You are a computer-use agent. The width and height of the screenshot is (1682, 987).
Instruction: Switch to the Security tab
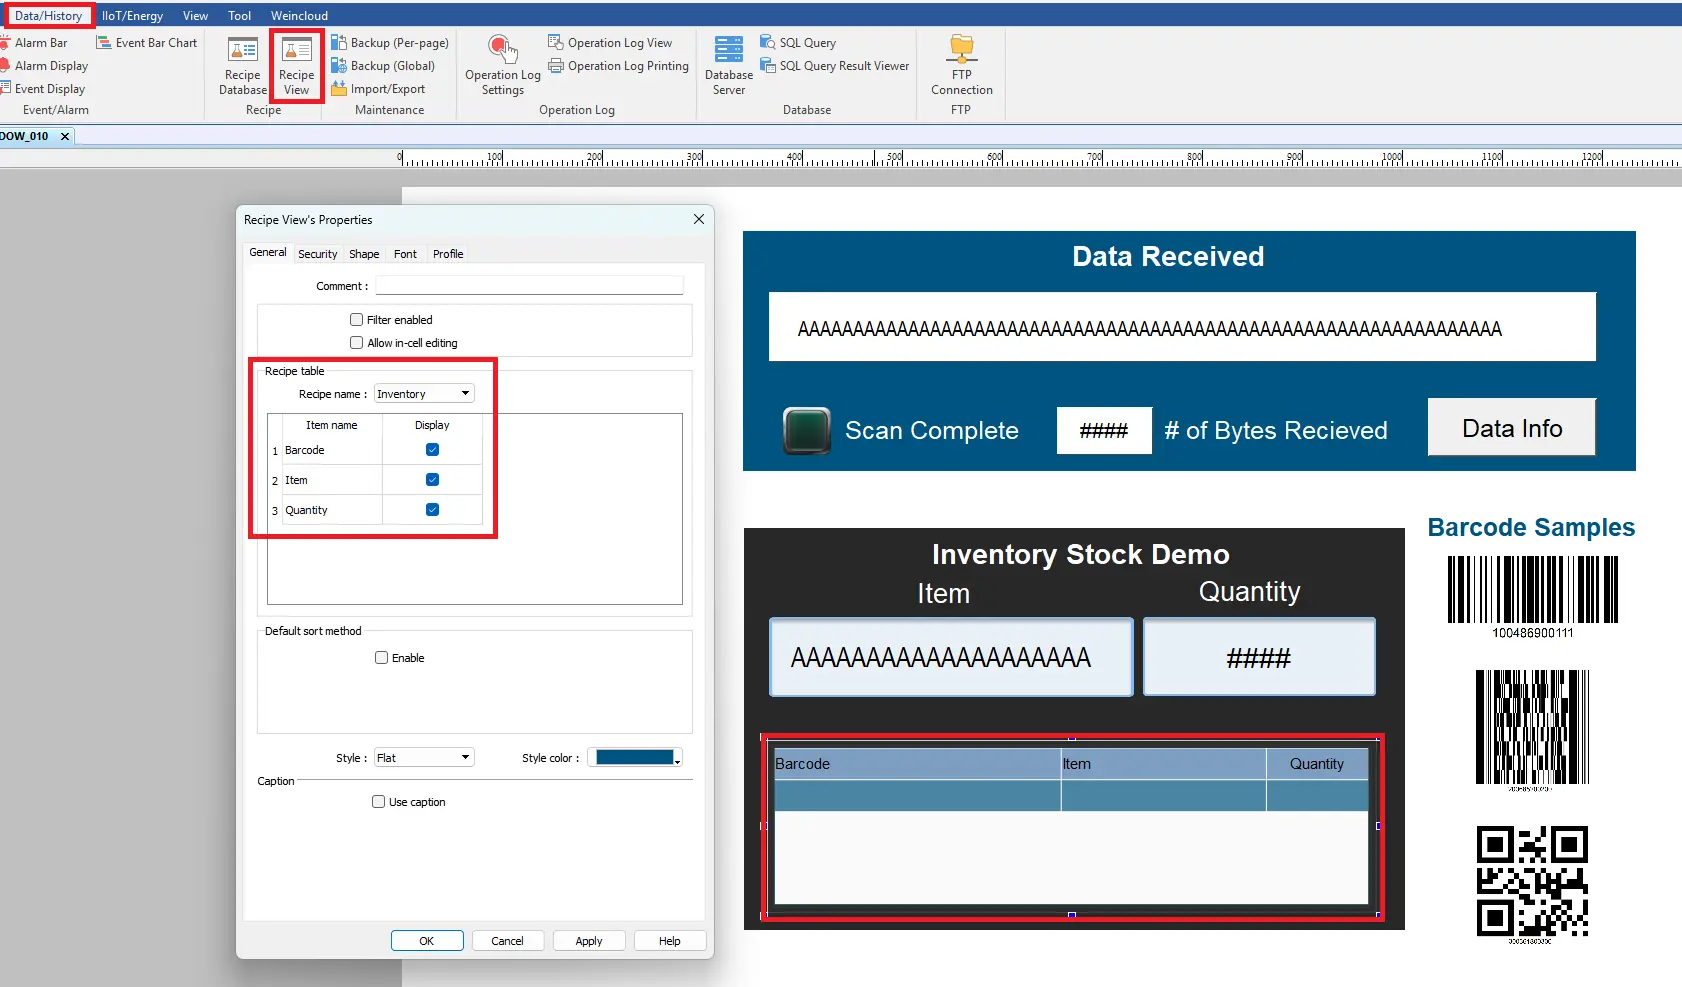point(317,254)
